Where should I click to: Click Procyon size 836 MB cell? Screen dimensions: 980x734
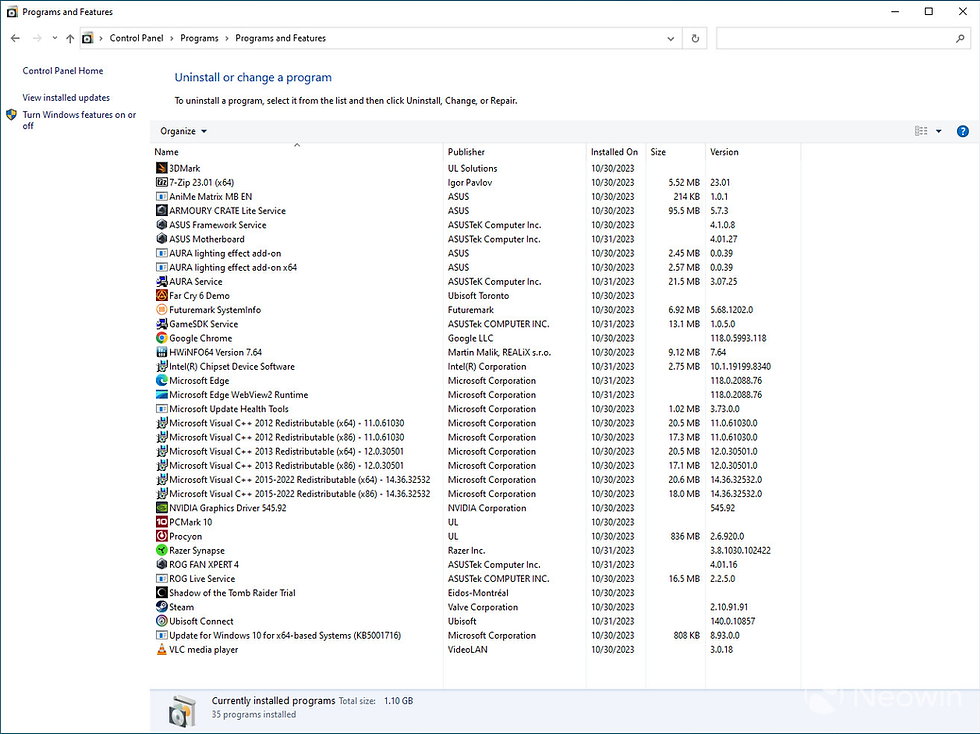pyautogui.click(x=685, y=536)
